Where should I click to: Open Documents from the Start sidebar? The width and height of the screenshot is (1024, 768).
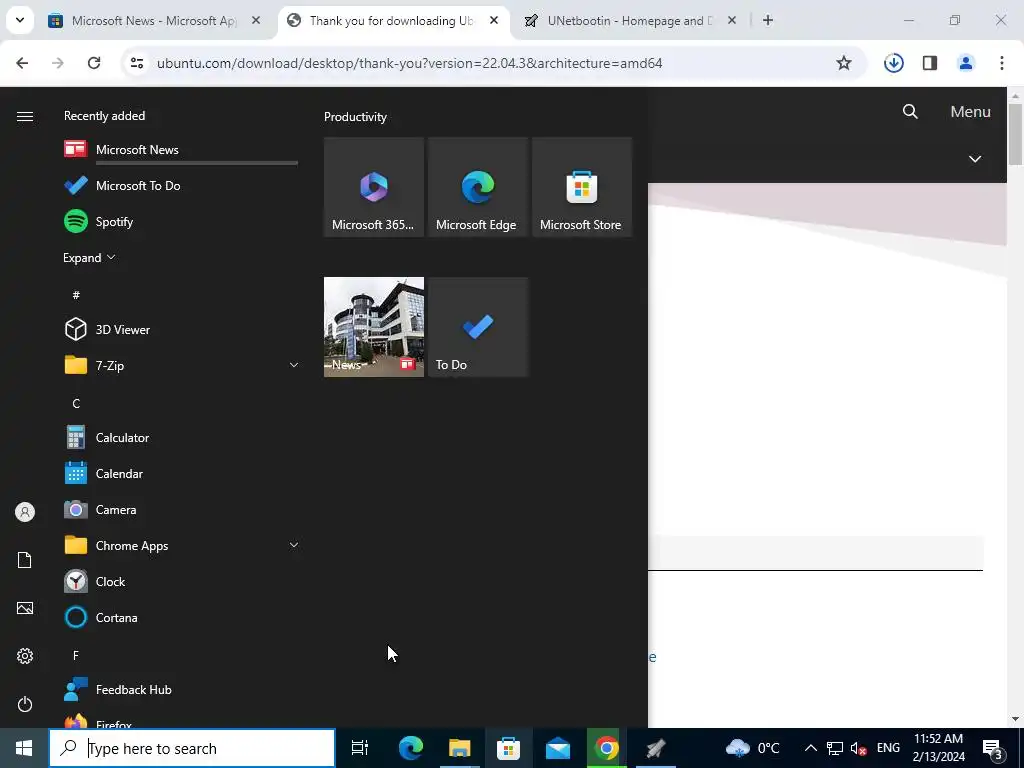(25, 560)
